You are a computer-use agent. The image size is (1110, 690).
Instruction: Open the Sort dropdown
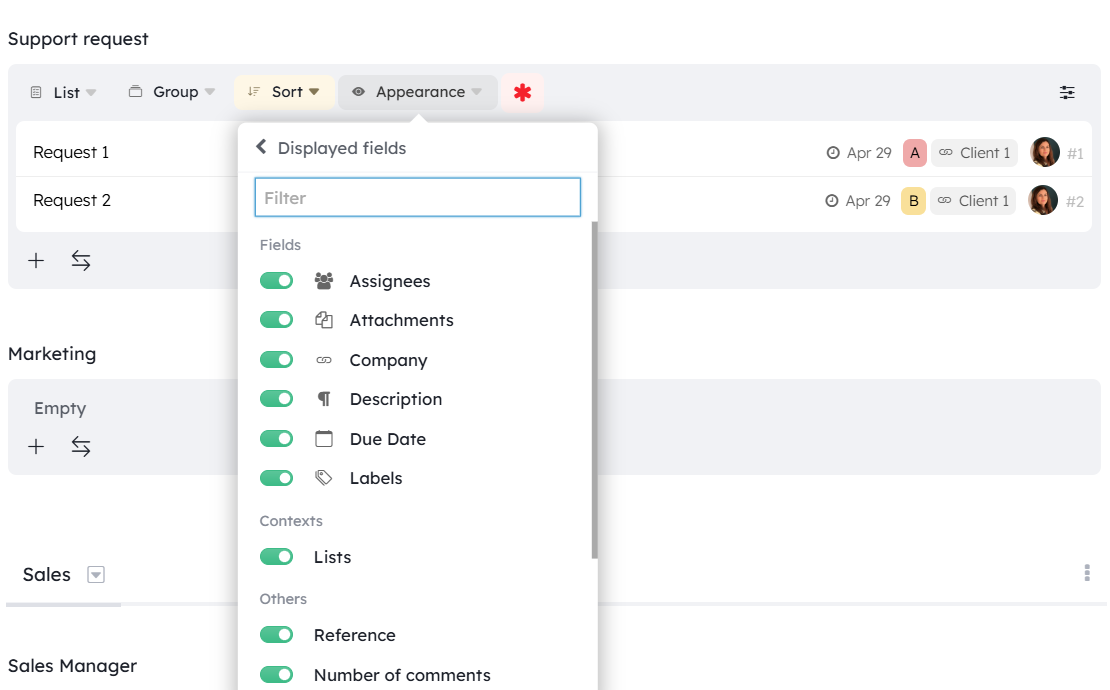285,92
